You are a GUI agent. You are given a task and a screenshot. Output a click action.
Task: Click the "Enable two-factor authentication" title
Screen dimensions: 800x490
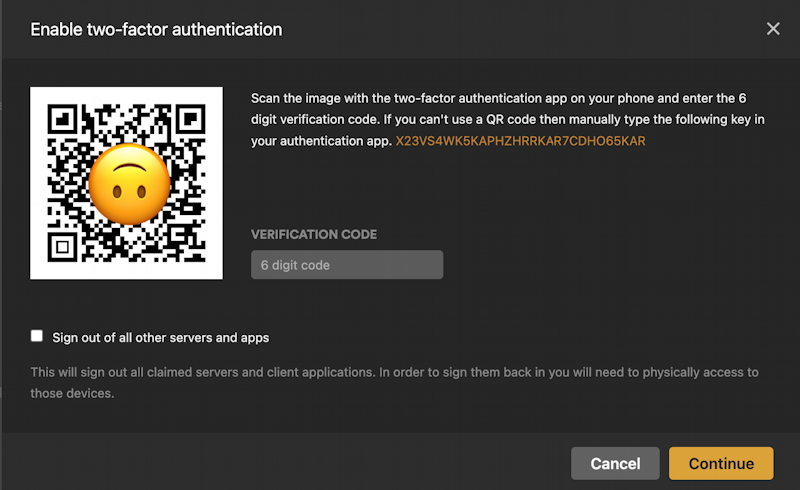pos(156,29)
